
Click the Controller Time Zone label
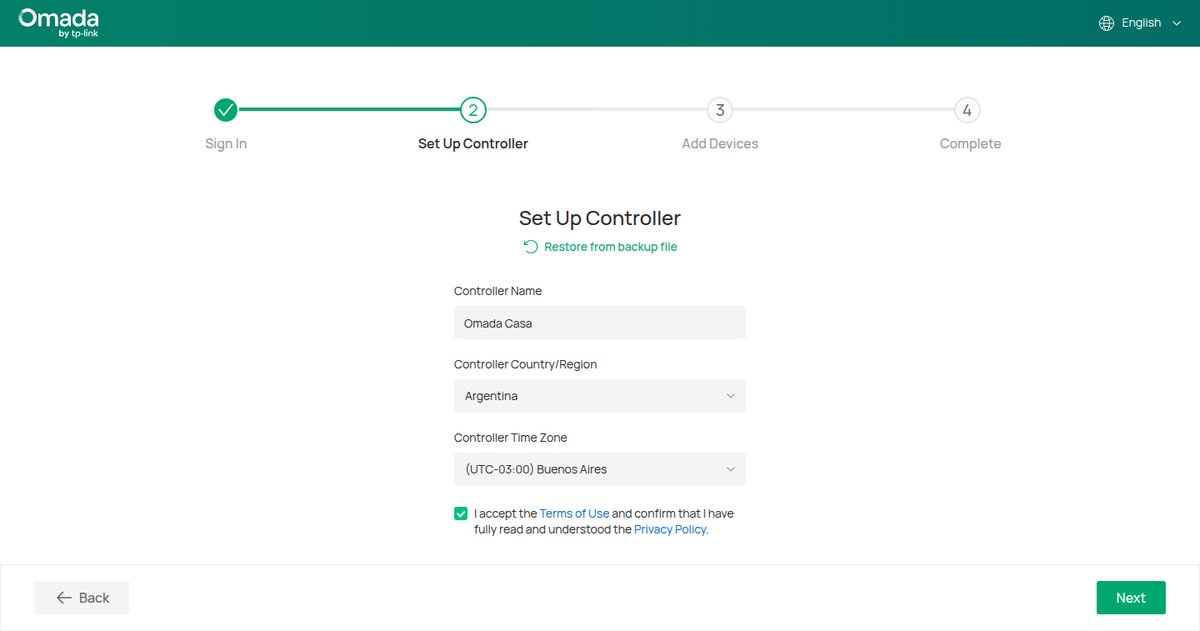510,438
